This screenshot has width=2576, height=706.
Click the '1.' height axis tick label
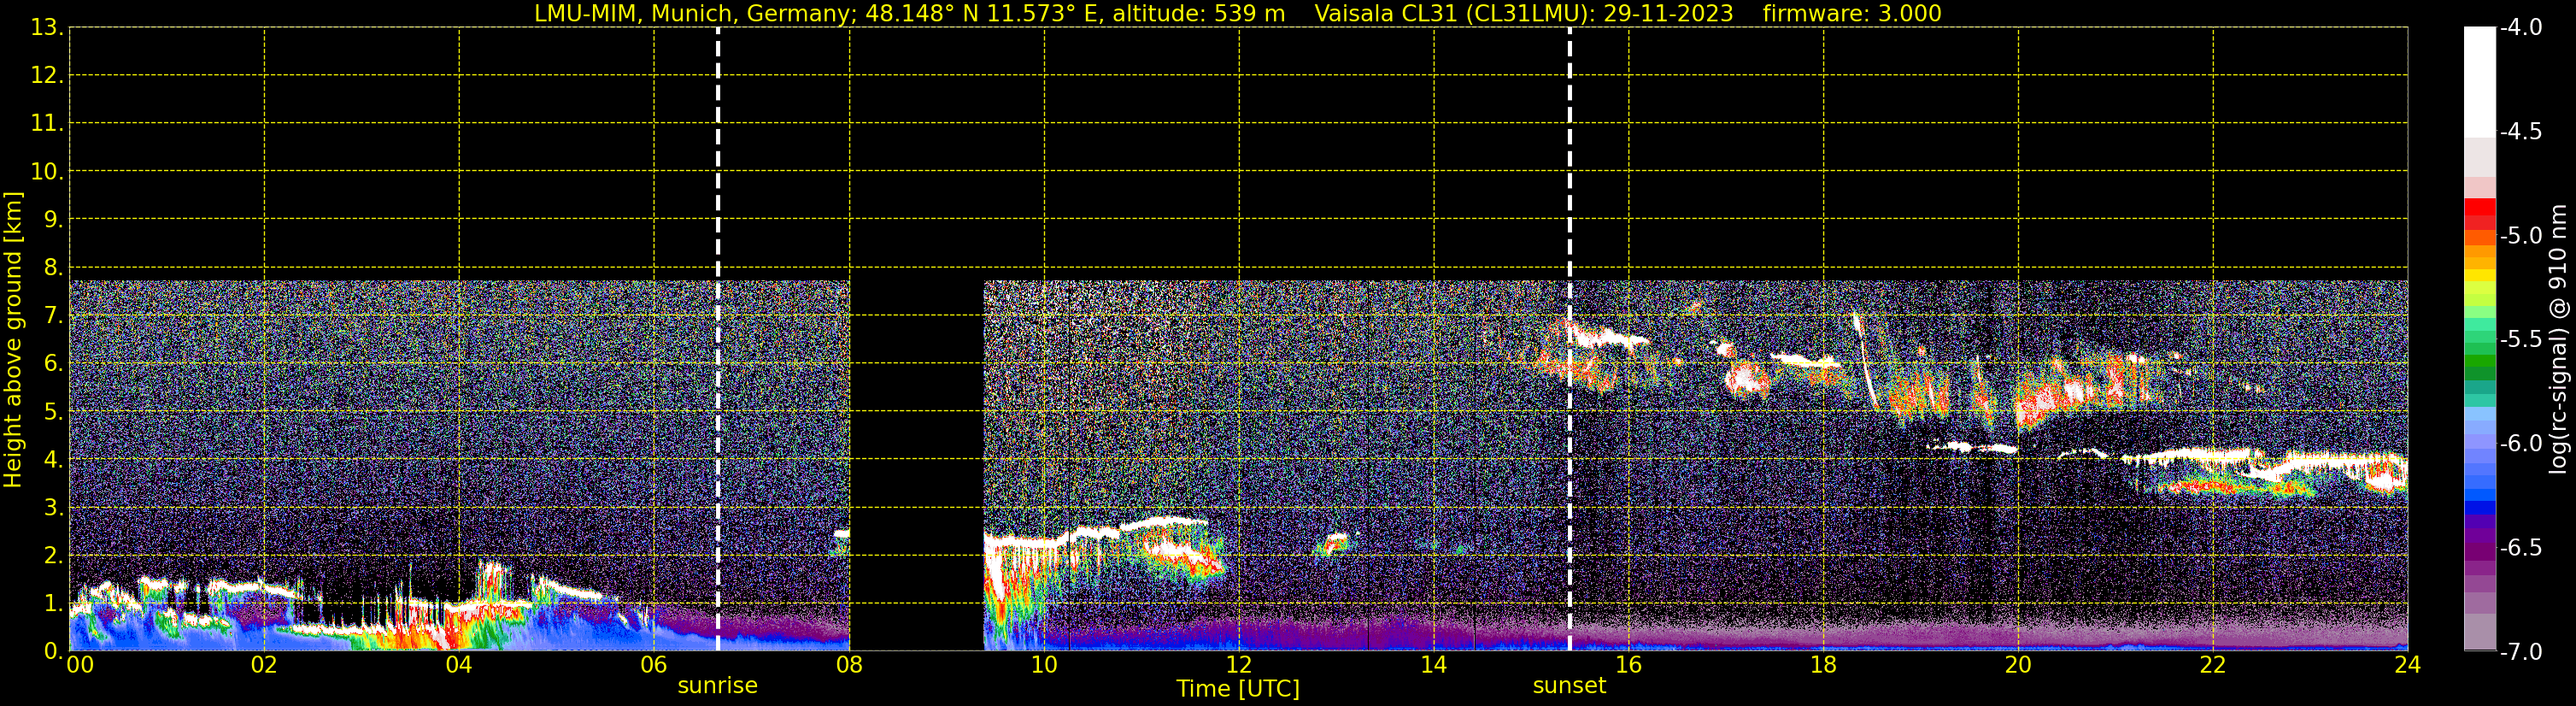(x=53, y=603)
